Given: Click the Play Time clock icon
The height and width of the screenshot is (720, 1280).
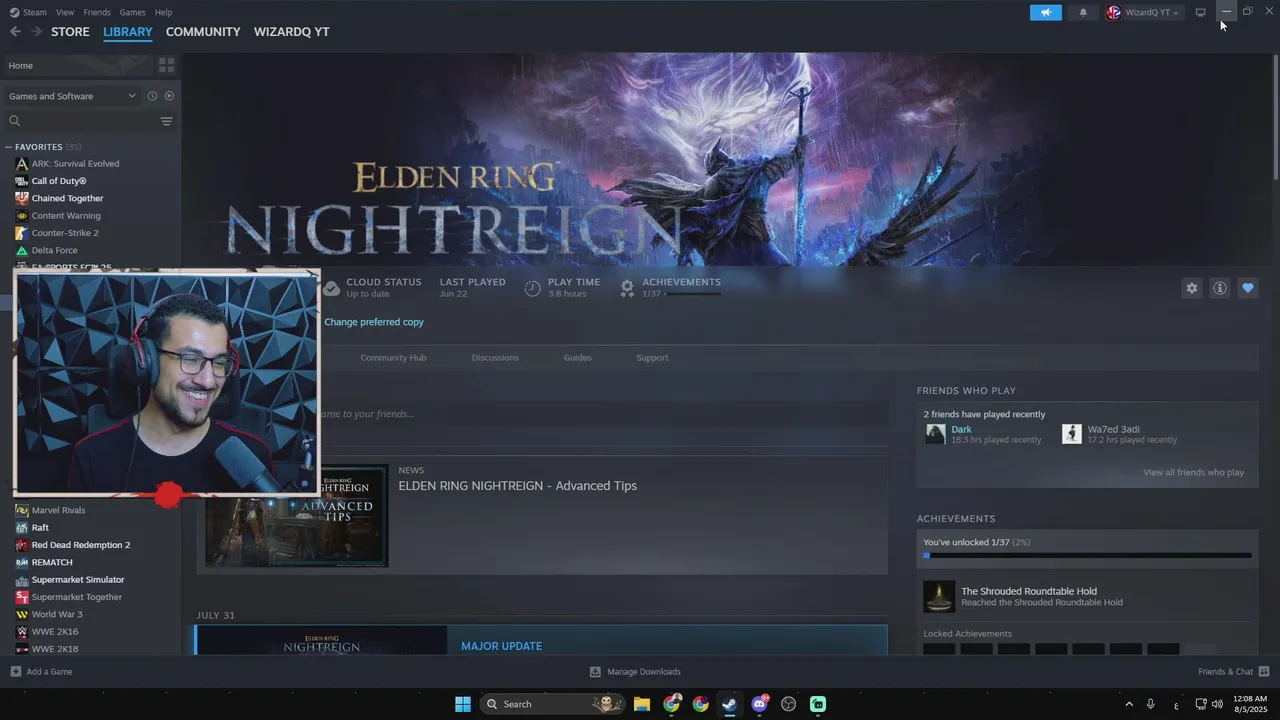Looking at the screenshot, I should click(x=532, y=288).
